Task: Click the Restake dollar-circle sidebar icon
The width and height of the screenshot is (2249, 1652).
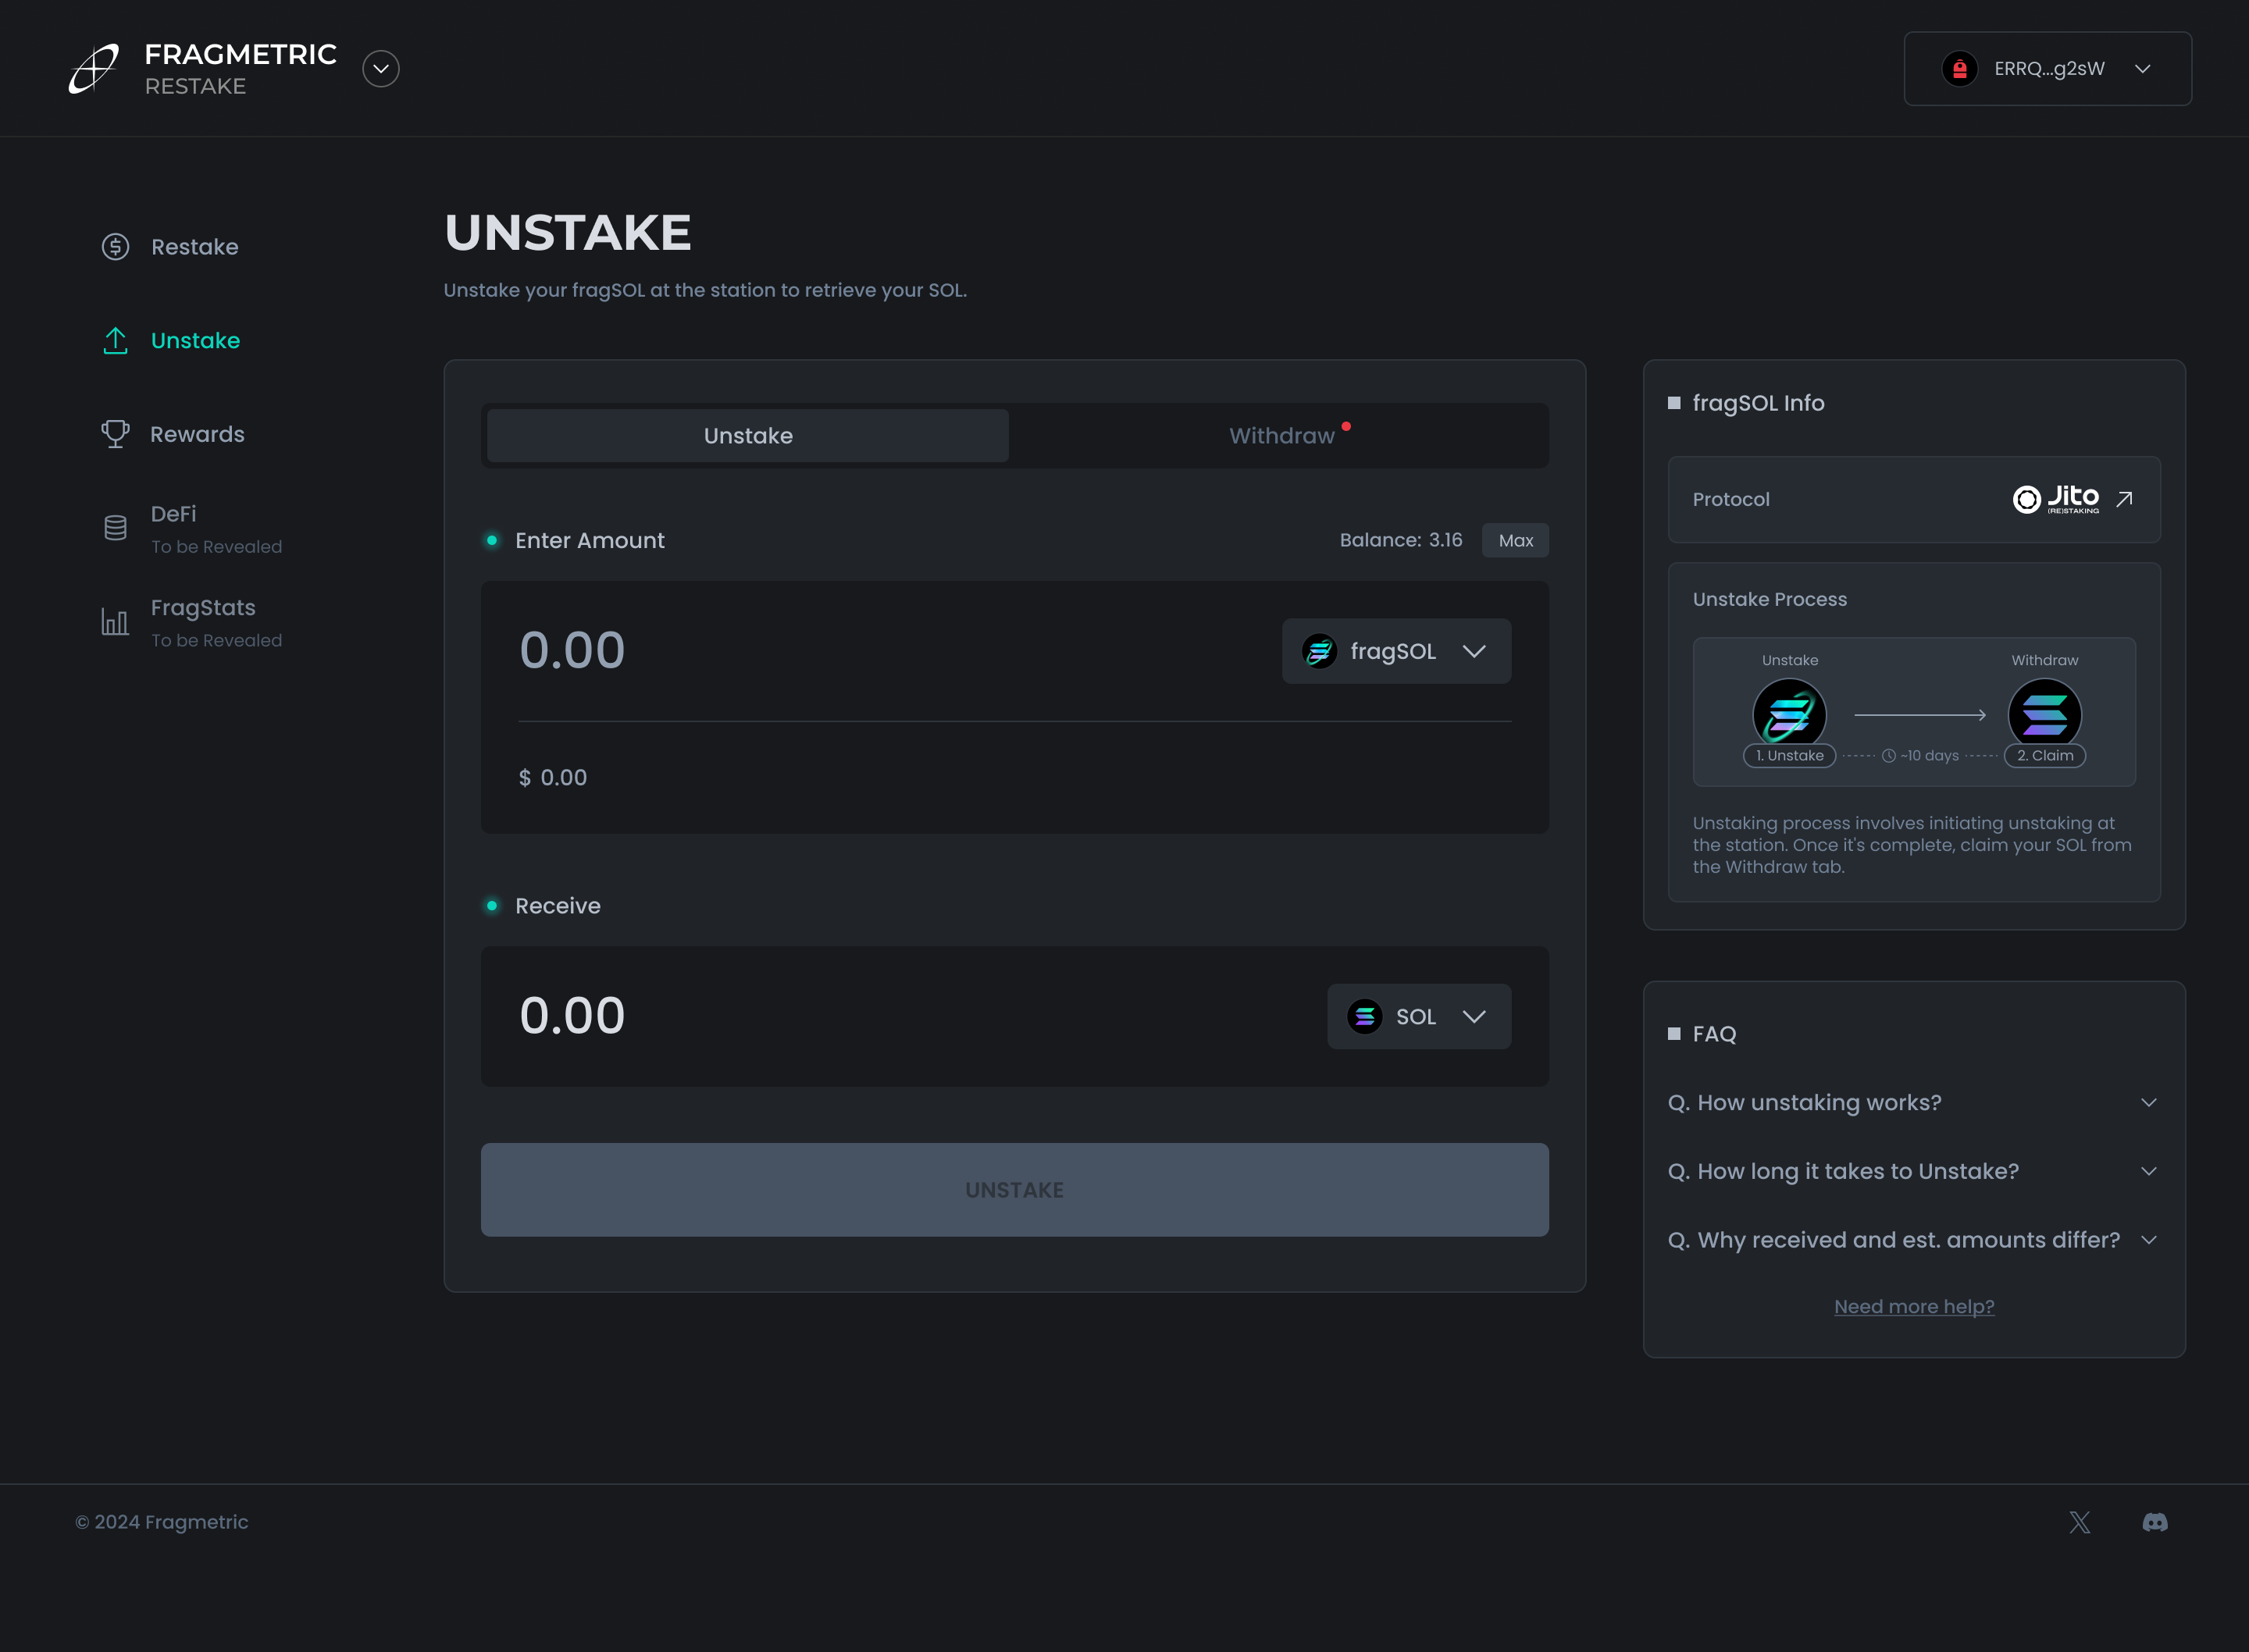Action: click(116, 247)
